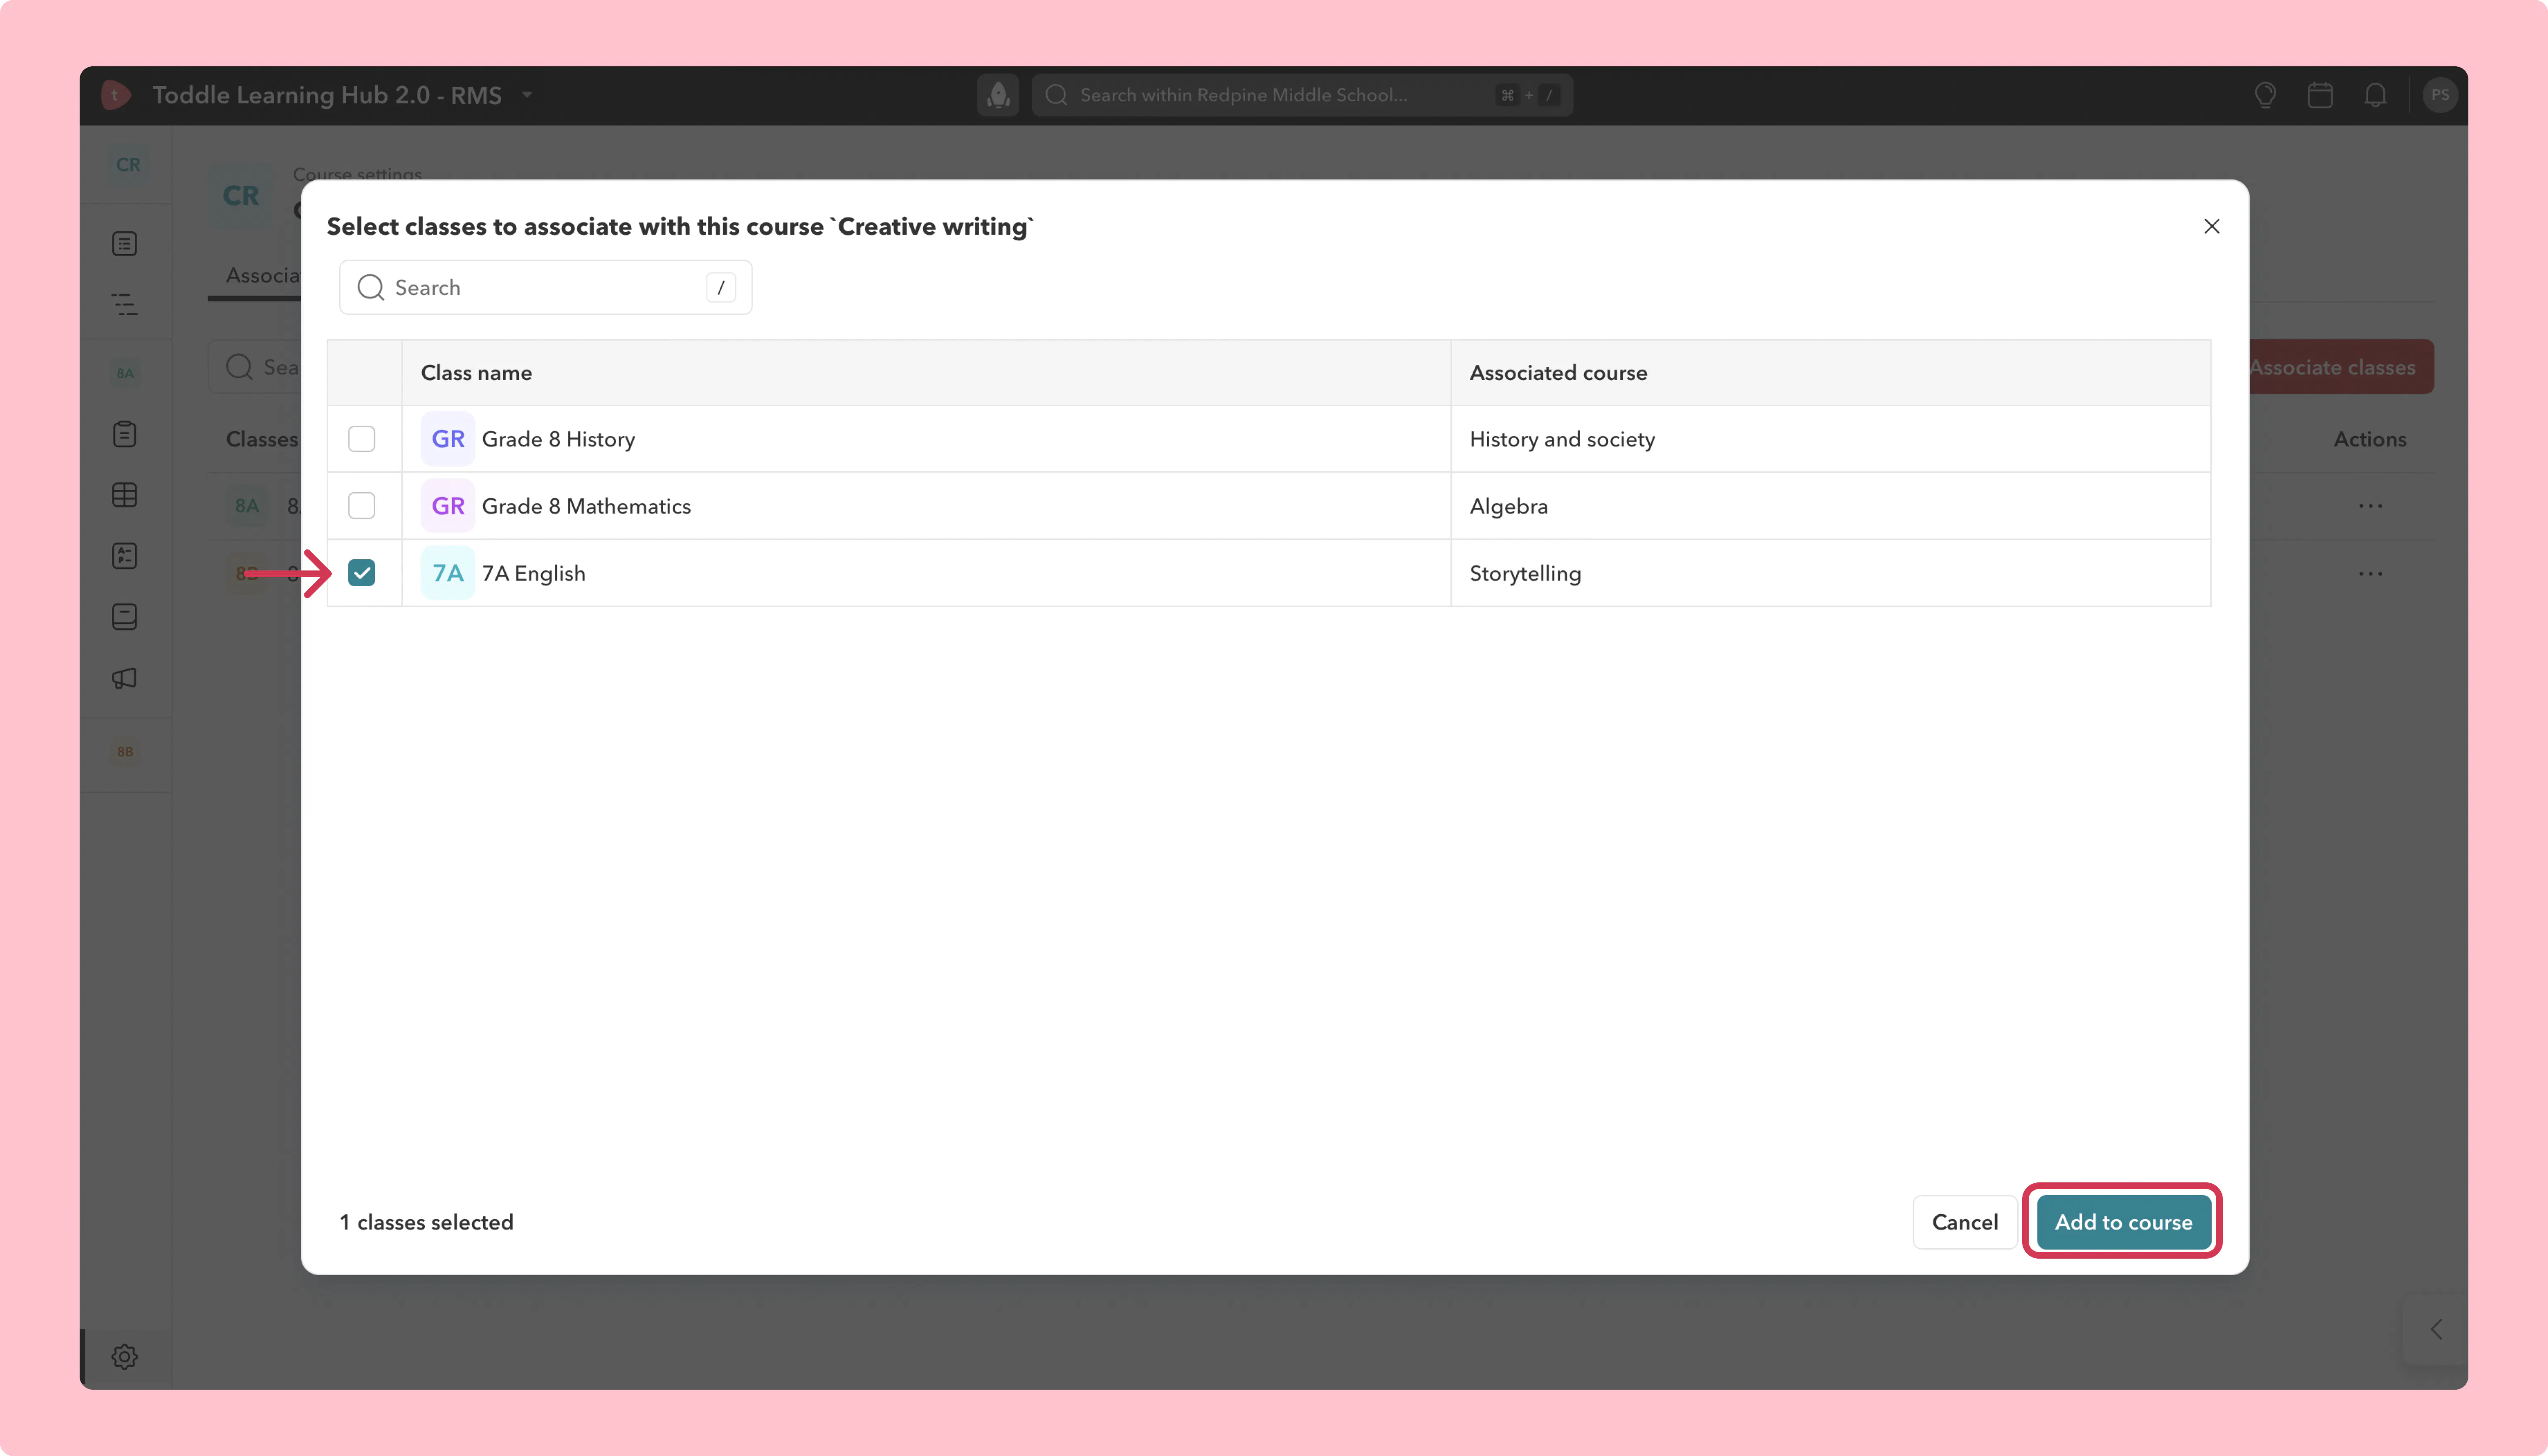Uncheck the 7A English checkbox
The height and width of the screenshot is (1456, 2548).
coord(362,573)
